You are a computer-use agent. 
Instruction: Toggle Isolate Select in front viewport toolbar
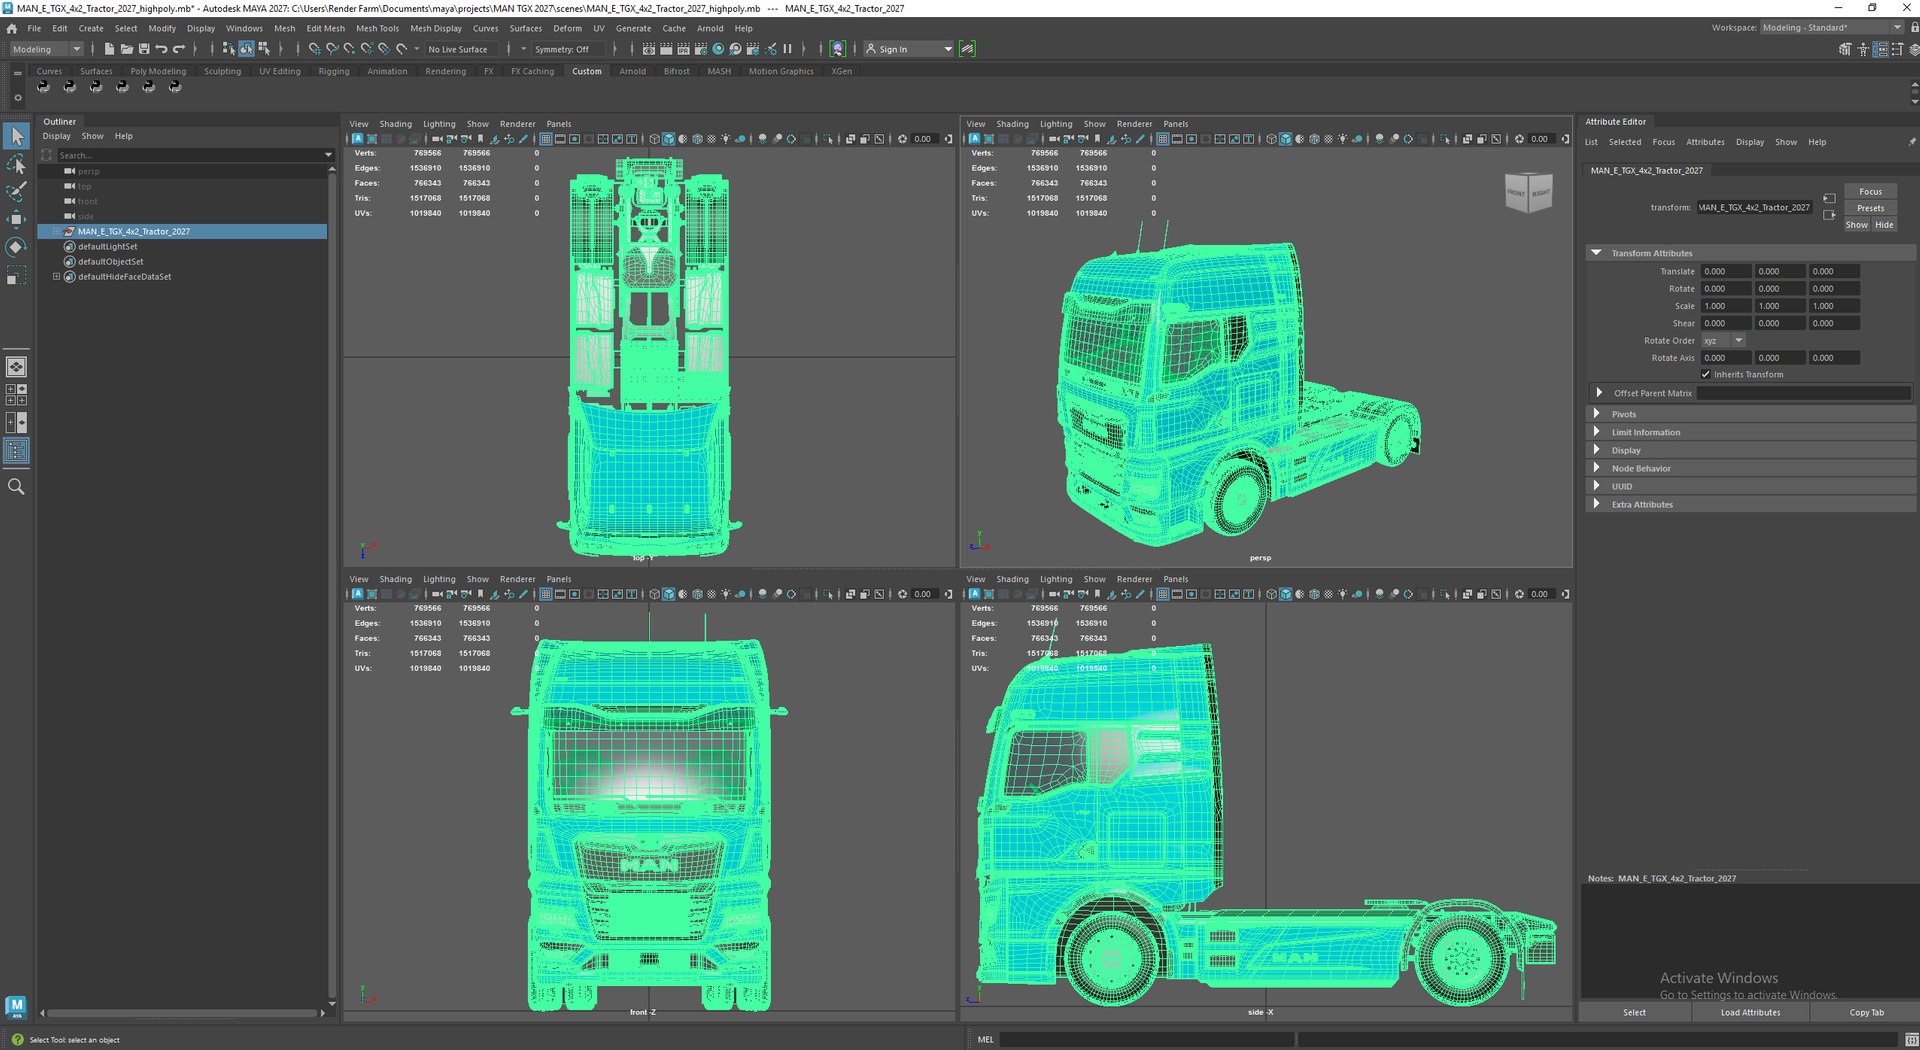(x=827, y=594)
